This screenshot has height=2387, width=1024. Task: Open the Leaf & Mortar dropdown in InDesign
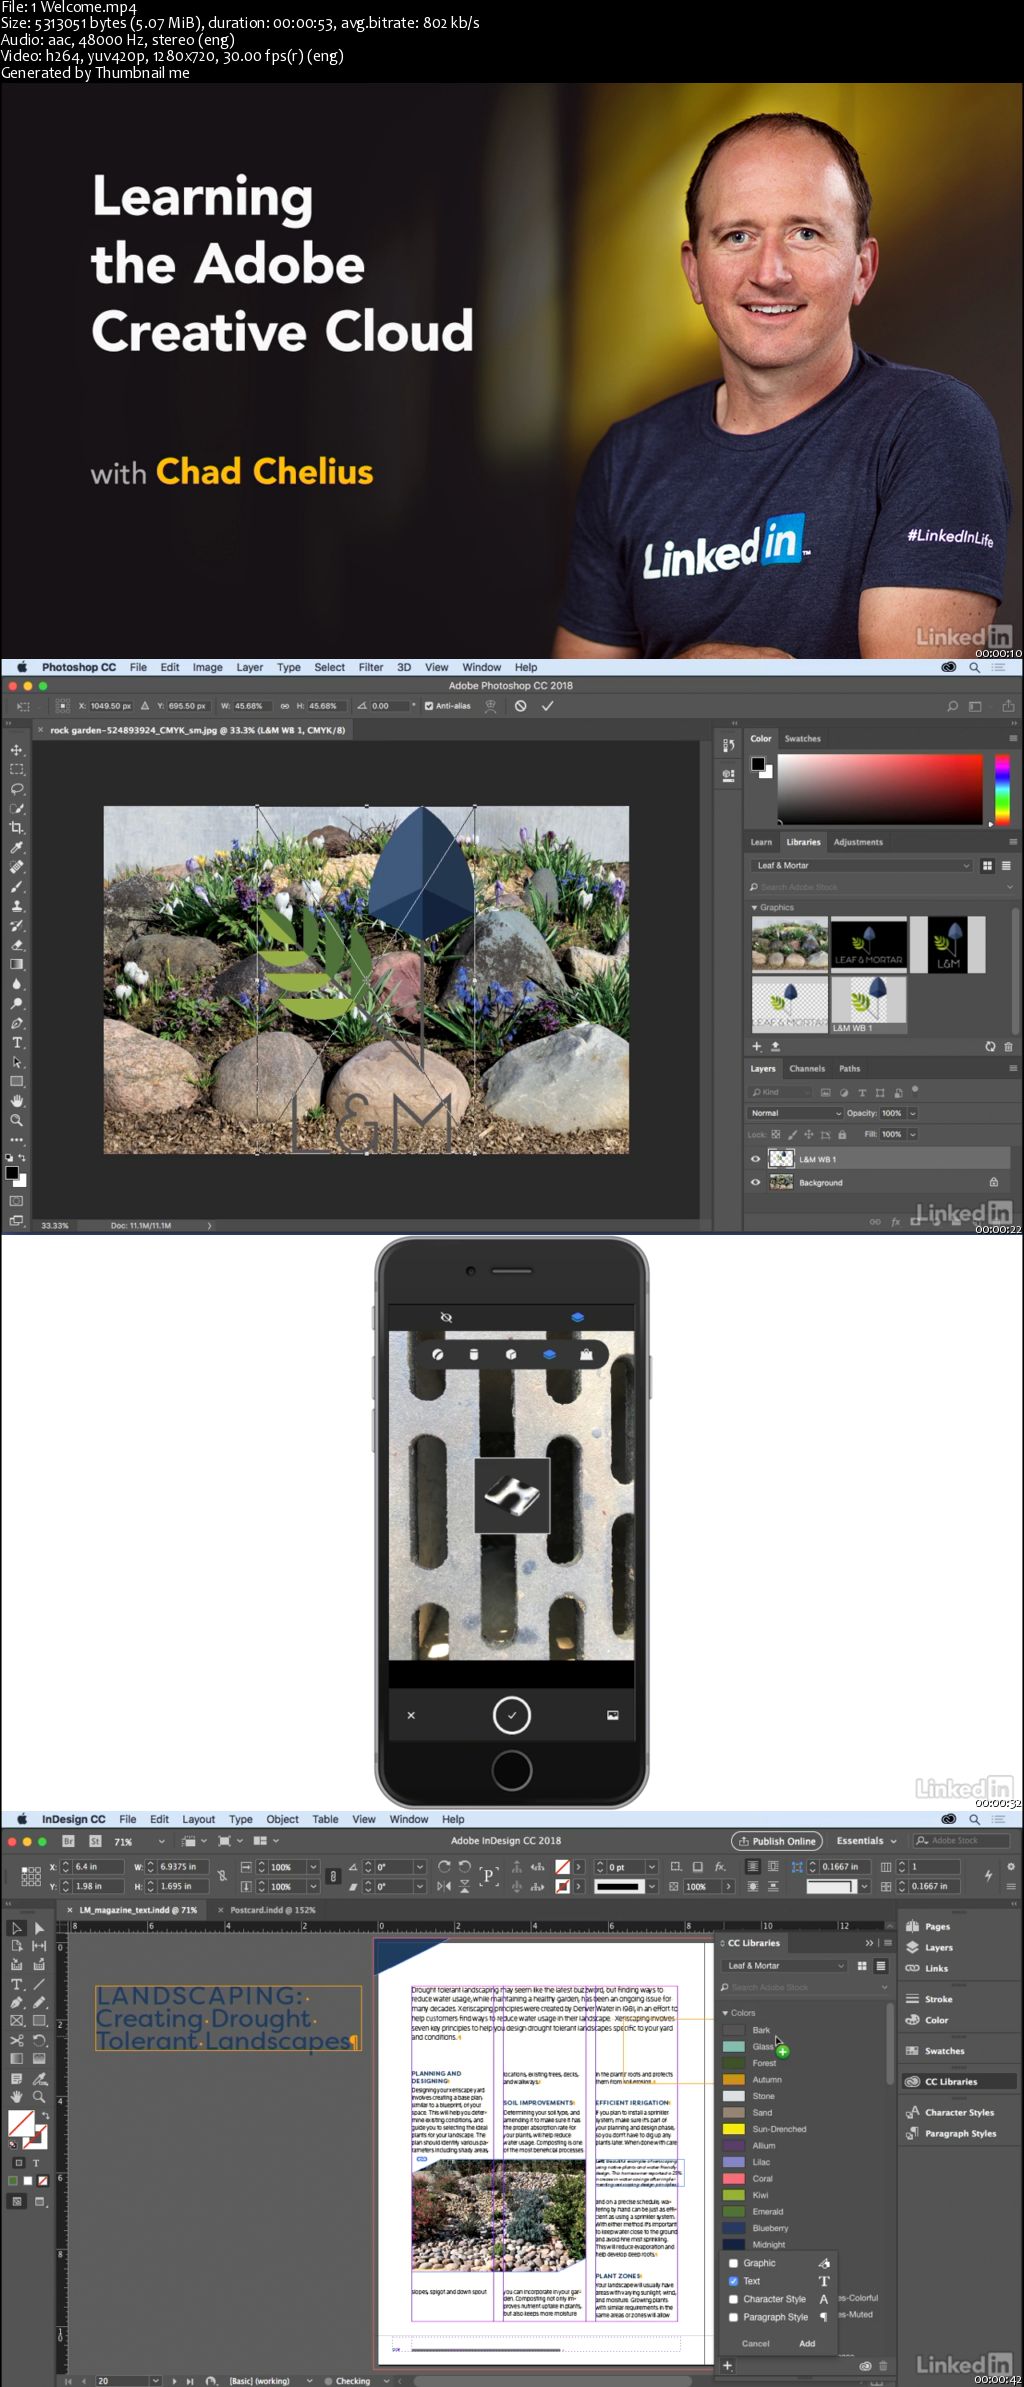[786, 1966]
